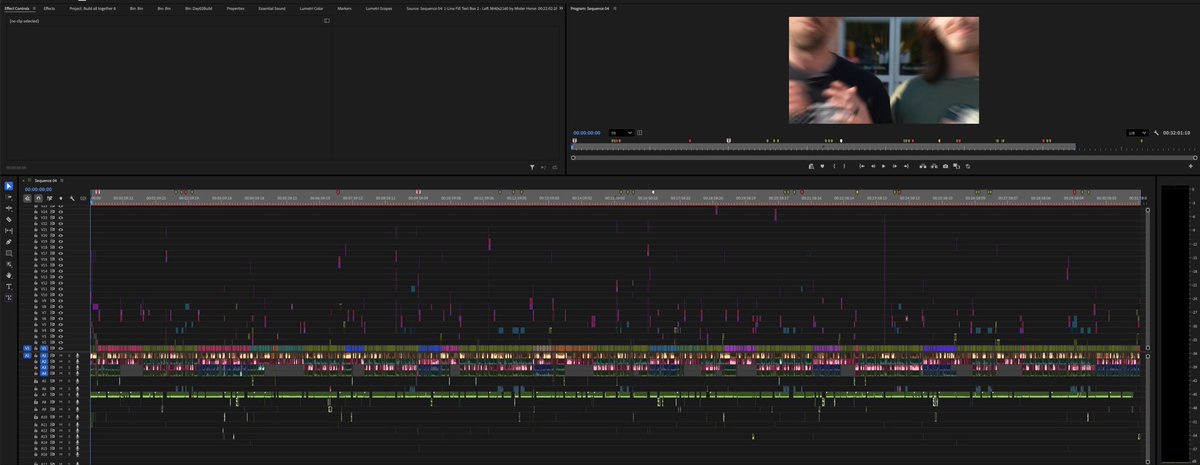Open Bin: Day02Build tab
The width and height of the screenshot is (1200, 465).
(198, 8)
